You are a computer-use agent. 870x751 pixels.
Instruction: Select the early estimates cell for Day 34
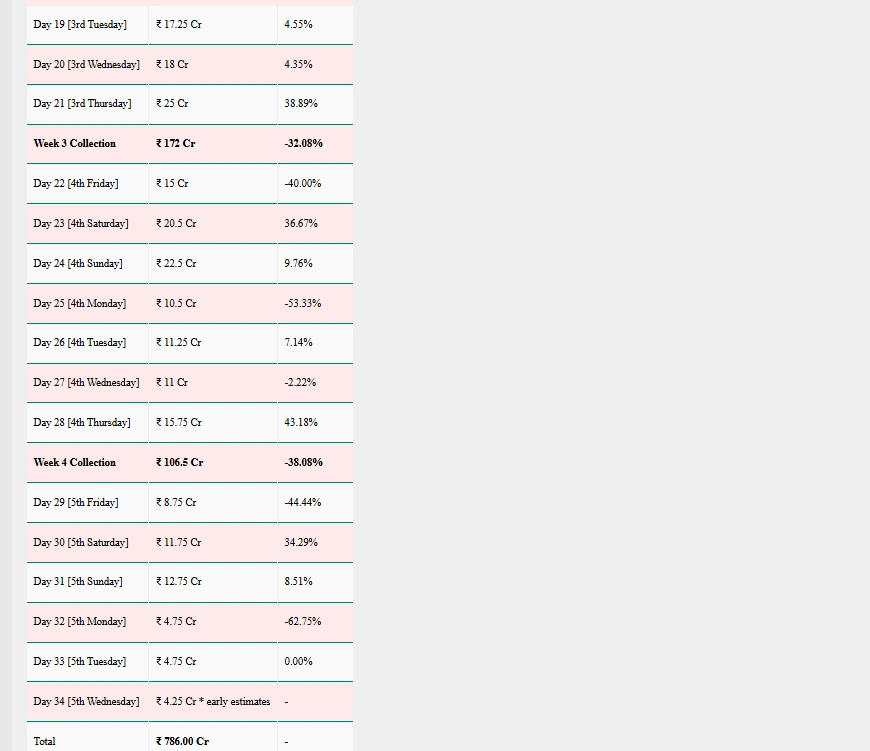point(213,702)
